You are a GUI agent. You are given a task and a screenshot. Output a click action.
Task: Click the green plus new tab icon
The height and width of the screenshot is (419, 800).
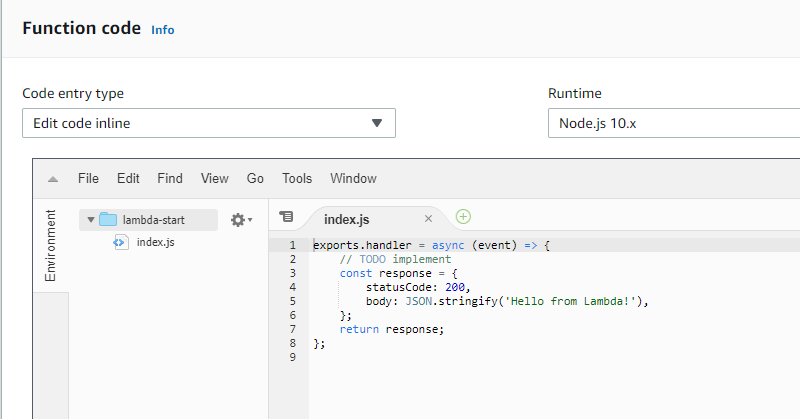tap(463, 217)
